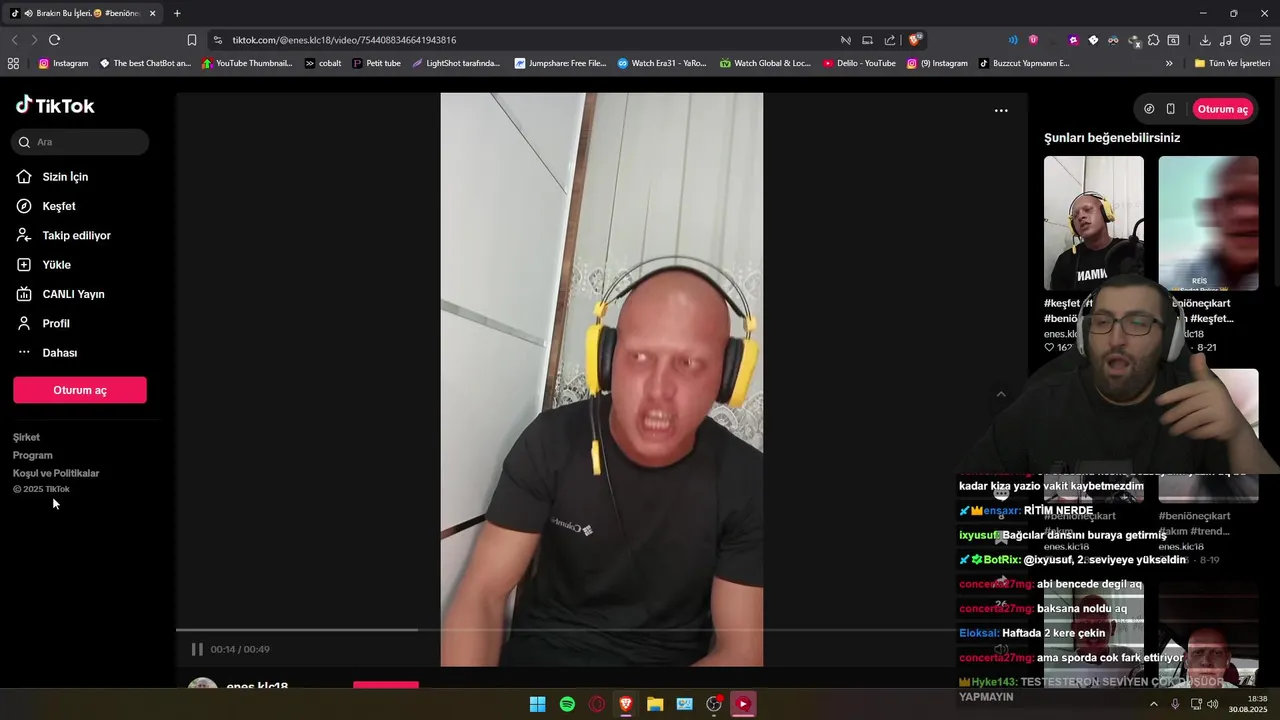Open Sizin İçin home feed
1280x720 pixels.
pos(65,177)
